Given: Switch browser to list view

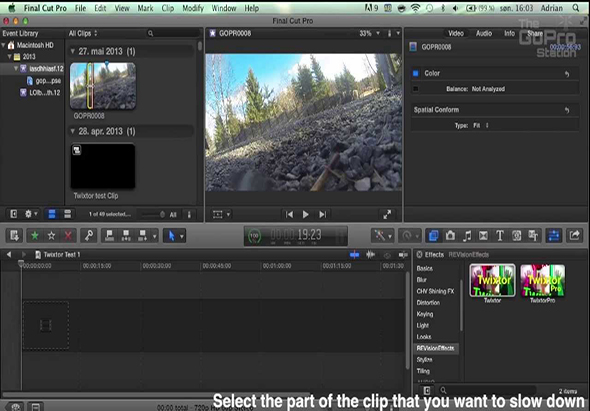Looking at the screenshot, I should coord(67,214).
